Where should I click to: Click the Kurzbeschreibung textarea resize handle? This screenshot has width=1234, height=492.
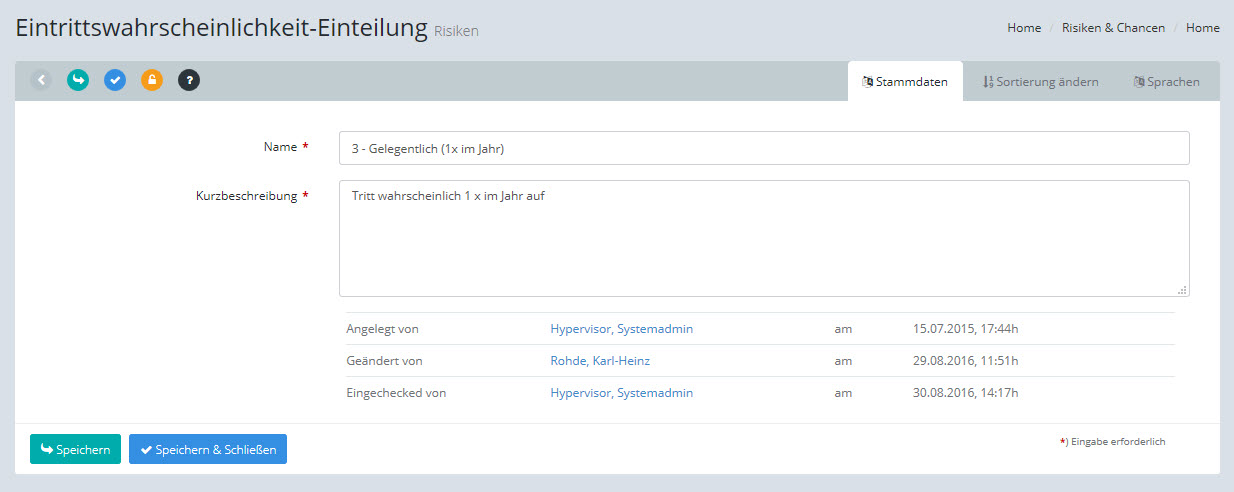[x=1182, y=290]
